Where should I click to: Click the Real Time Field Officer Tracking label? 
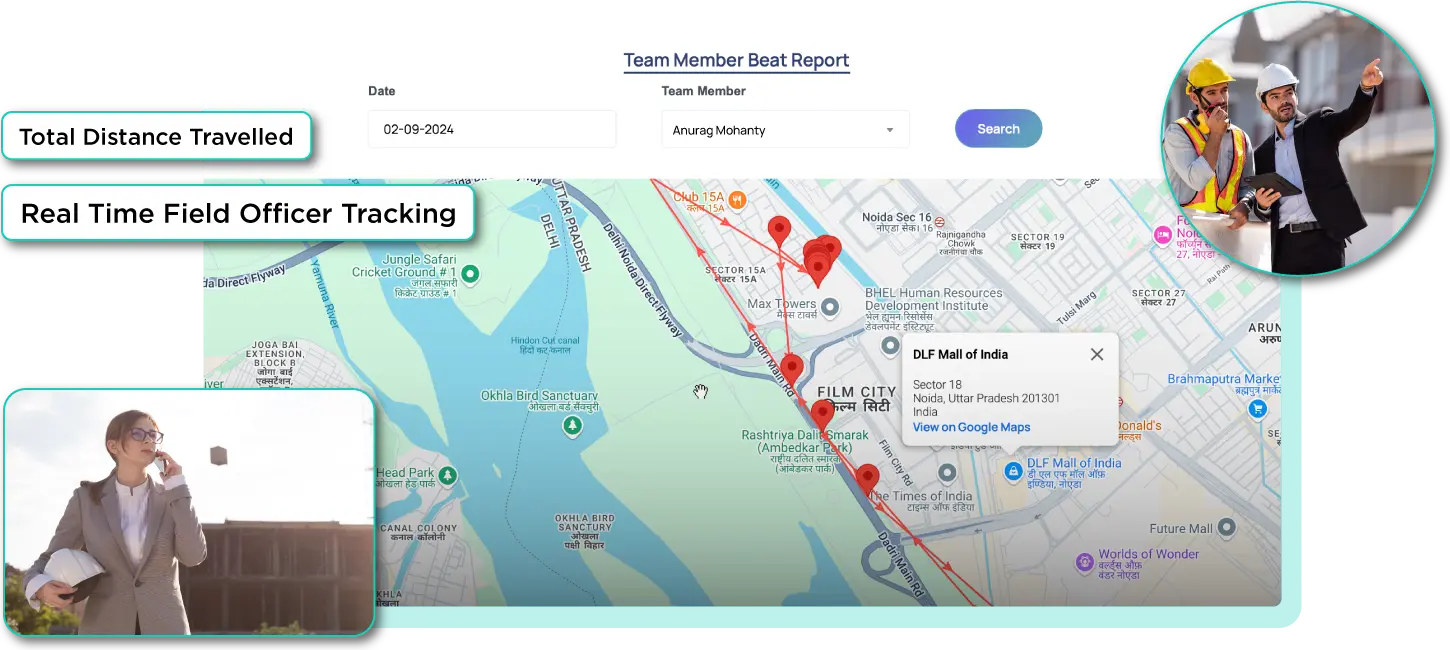[x=238, y=213]
